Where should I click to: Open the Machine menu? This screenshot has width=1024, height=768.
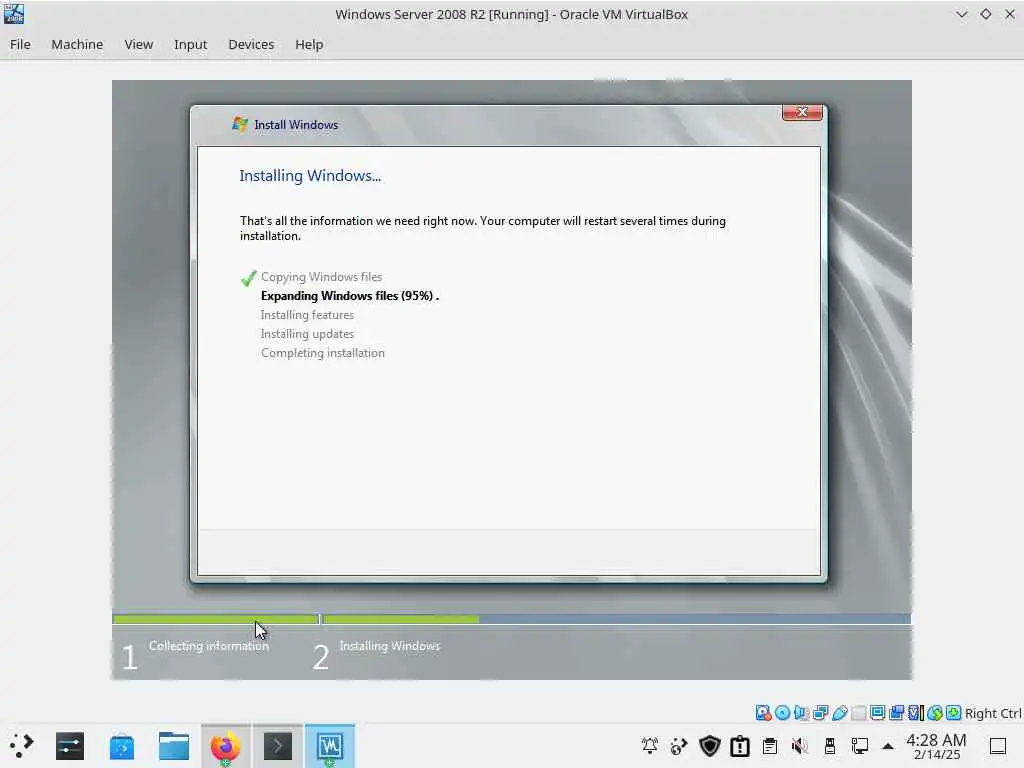tap(77, 44)
